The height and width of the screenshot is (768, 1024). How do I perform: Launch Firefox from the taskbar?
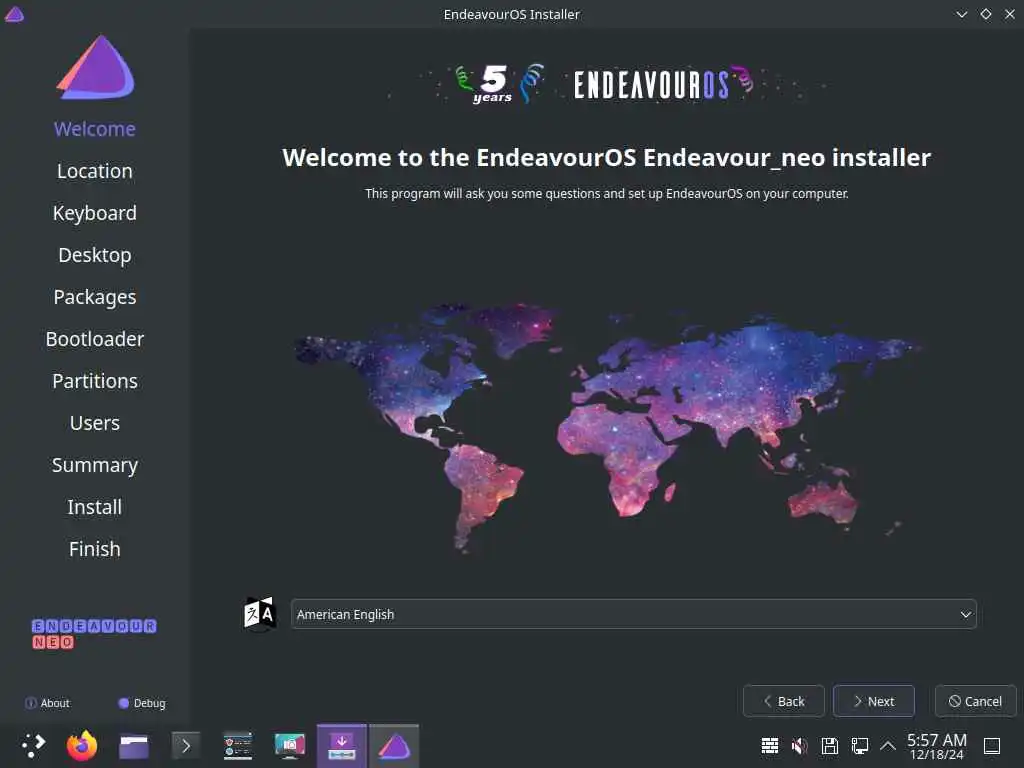click(x=82, y=745)
